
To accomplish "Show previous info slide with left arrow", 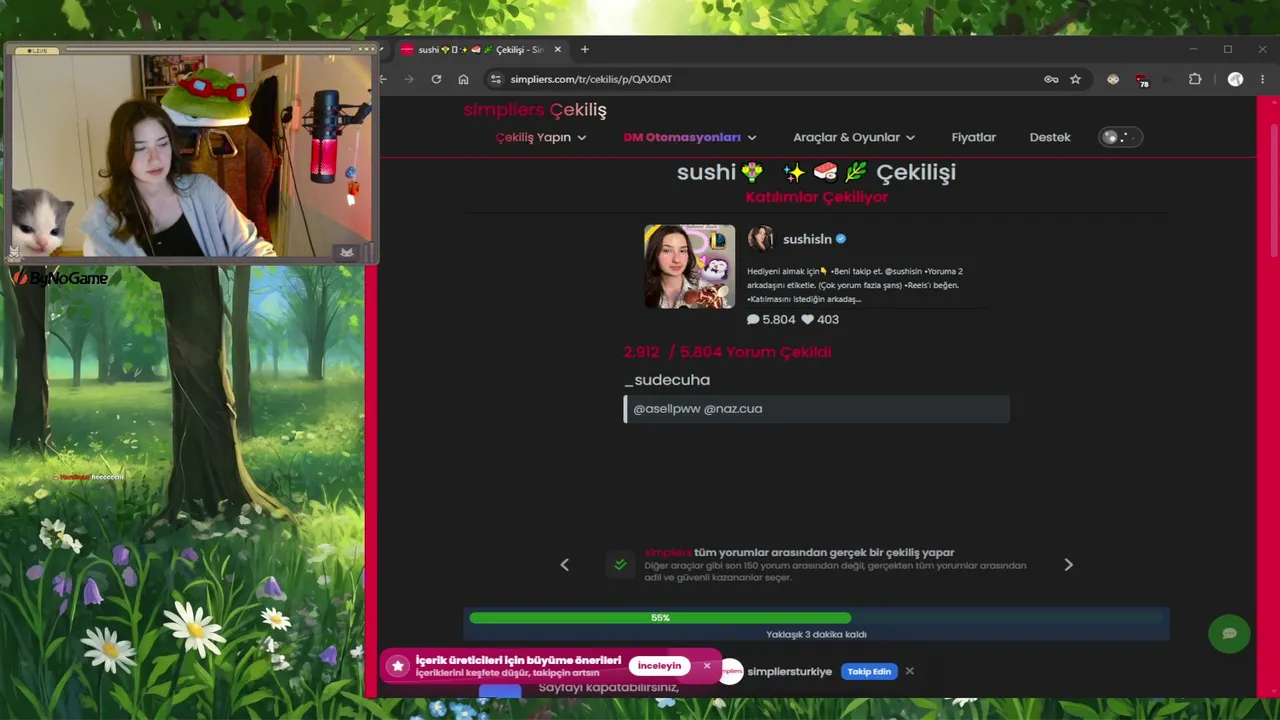I will (565, 565).
